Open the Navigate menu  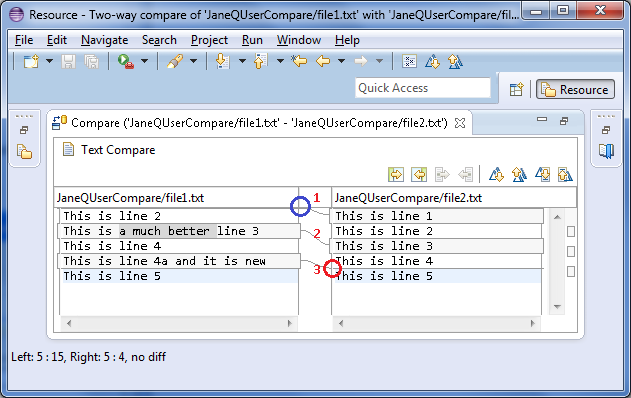105,40
